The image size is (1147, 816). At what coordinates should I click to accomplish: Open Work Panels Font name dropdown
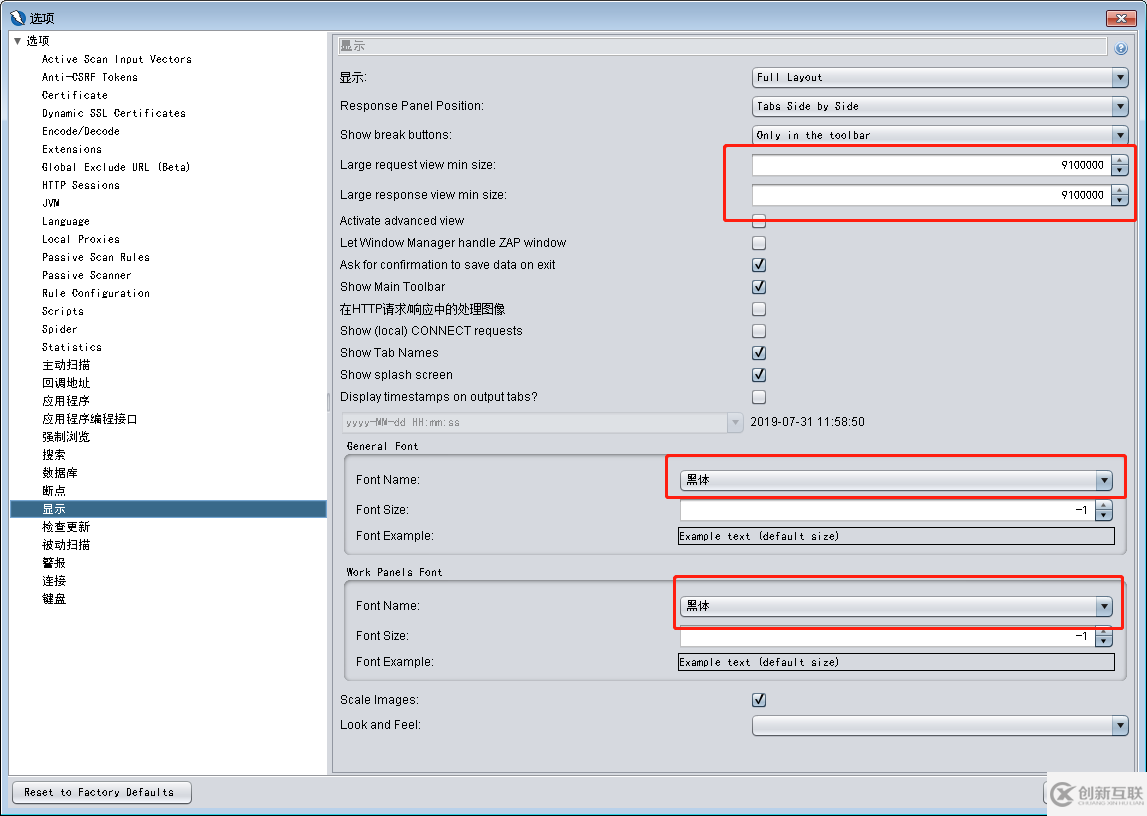(896, 606)
